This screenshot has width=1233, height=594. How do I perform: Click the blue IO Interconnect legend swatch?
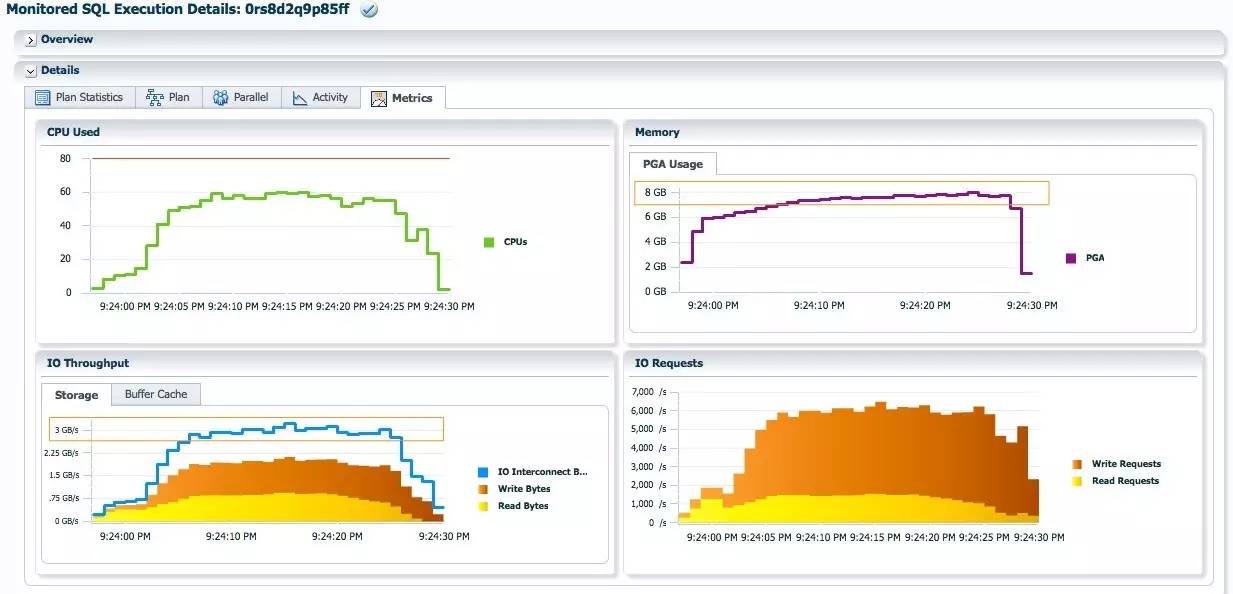click(x=483, y=472)
